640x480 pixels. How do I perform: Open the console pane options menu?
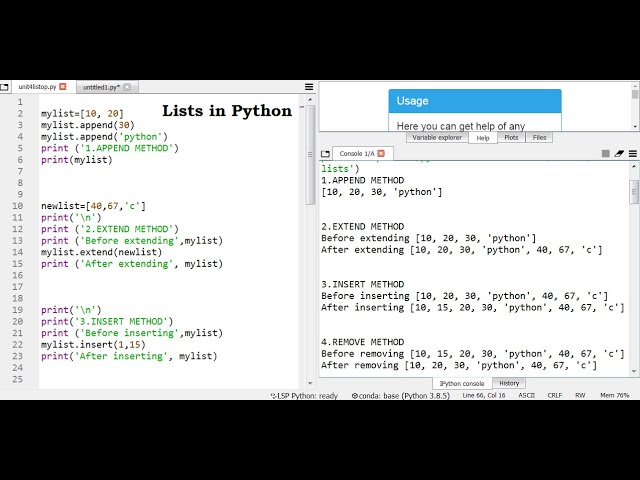pos(633,153)
